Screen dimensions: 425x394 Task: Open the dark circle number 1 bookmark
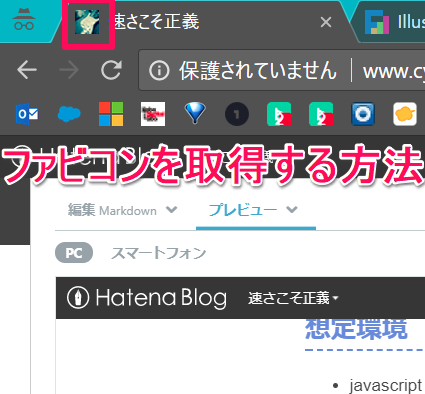(x=237, y=114)
